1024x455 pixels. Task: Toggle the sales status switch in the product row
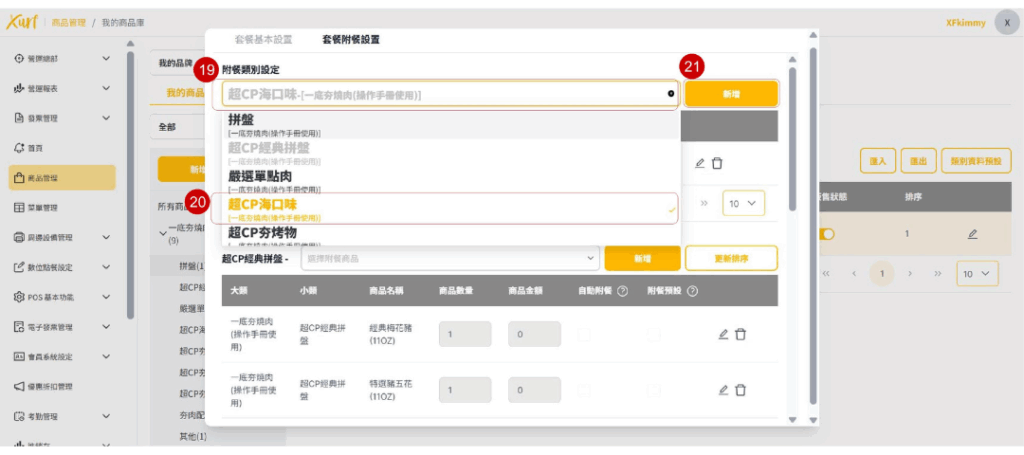[x=827, y=234]
